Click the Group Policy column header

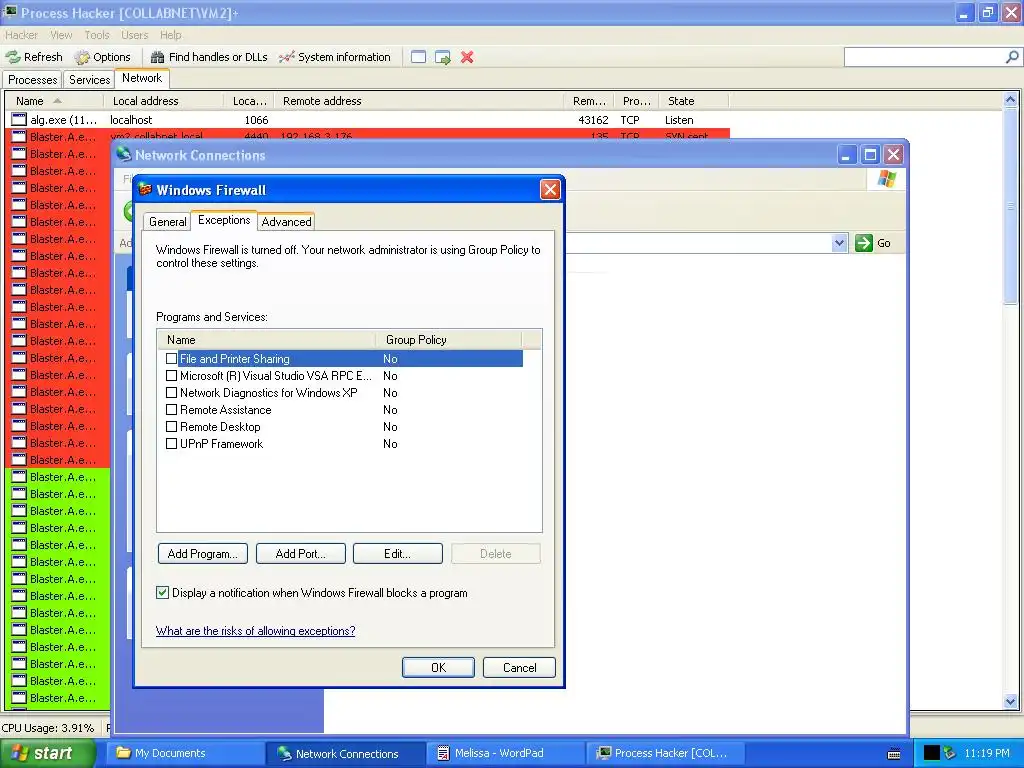[x=449, y=340]
